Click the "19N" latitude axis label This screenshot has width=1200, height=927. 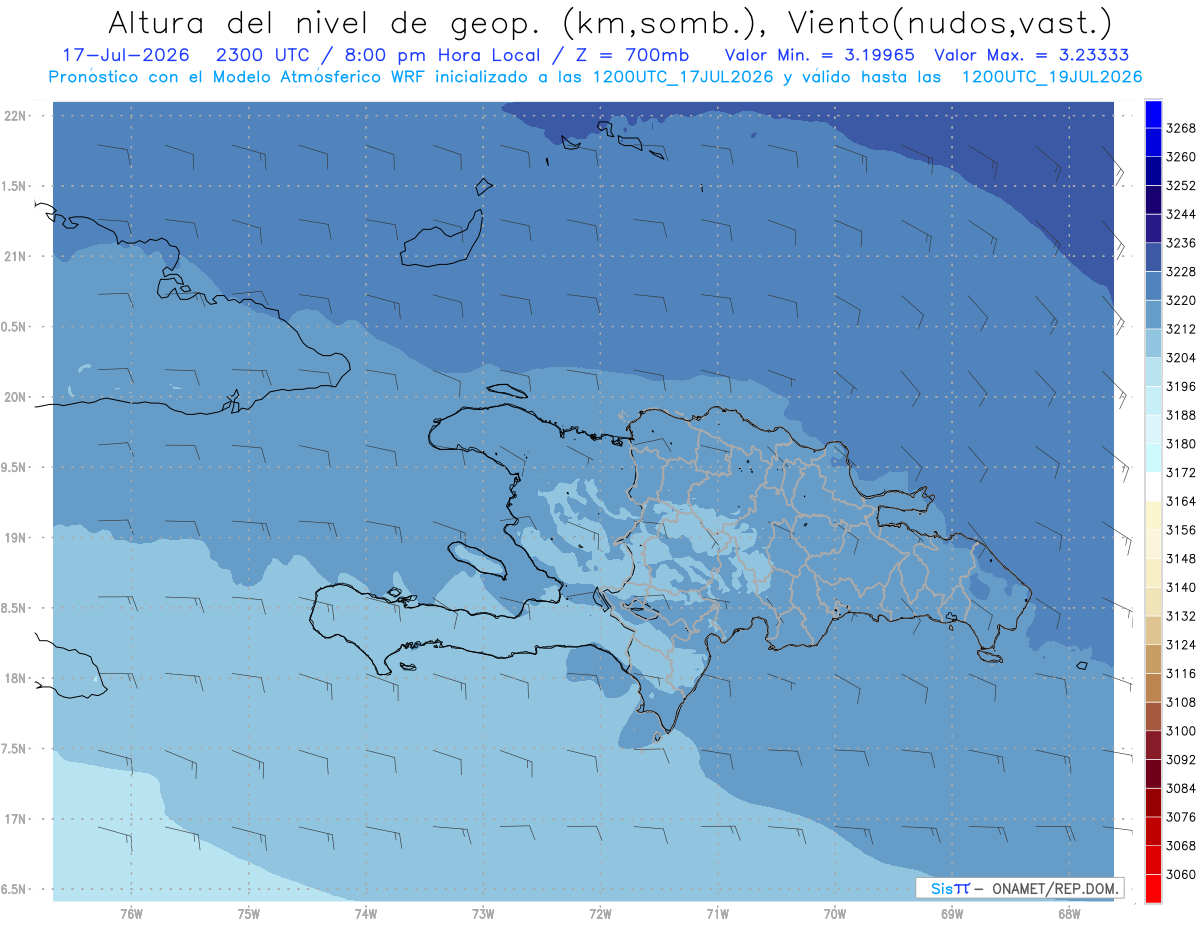click(x=15, y=538)
